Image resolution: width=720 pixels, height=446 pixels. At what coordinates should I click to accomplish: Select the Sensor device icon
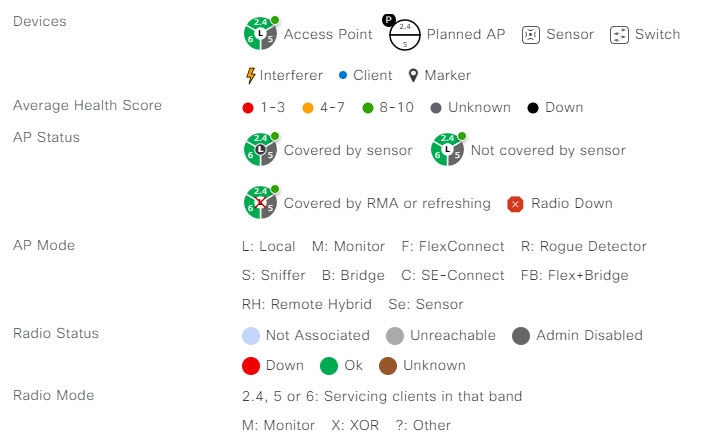[x=530, y=35]
